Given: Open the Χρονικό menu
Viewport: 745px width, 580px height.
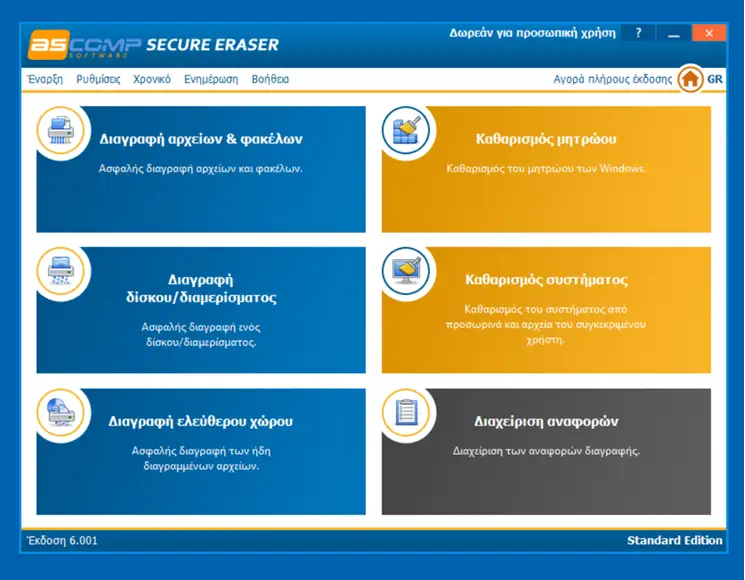Looking at the screenshot, I should coord(152,79).
